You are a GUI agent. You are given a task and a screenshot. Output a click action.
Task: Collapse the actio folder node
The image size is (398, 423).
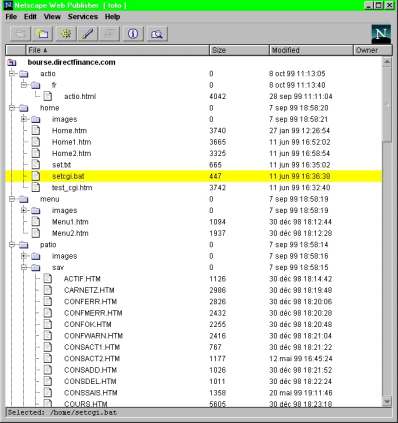coord(12,73)
